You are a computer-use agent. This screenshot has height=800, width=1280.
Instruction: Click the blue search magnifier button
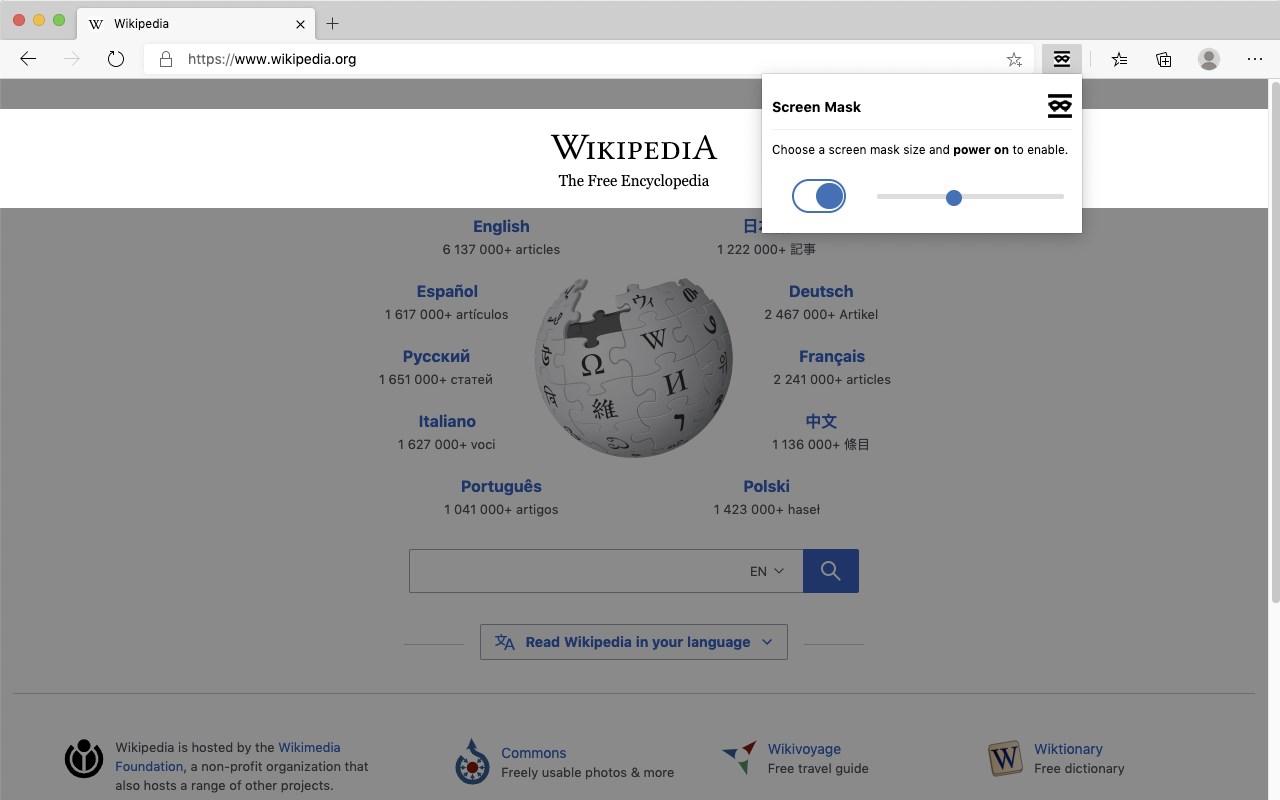[x=830, y=570]
